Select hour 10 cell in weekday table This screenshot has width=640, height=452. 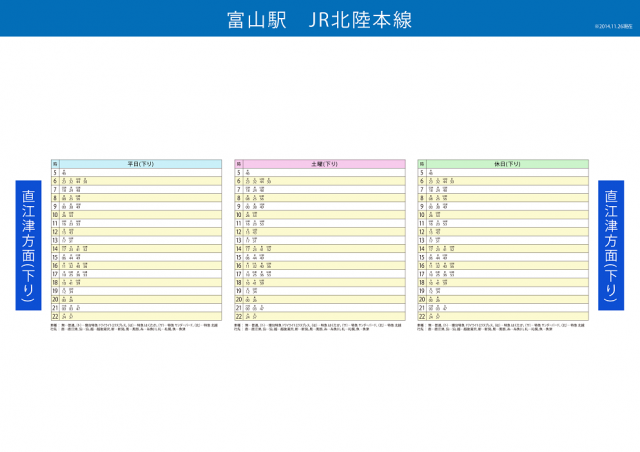tap(56, 215)
